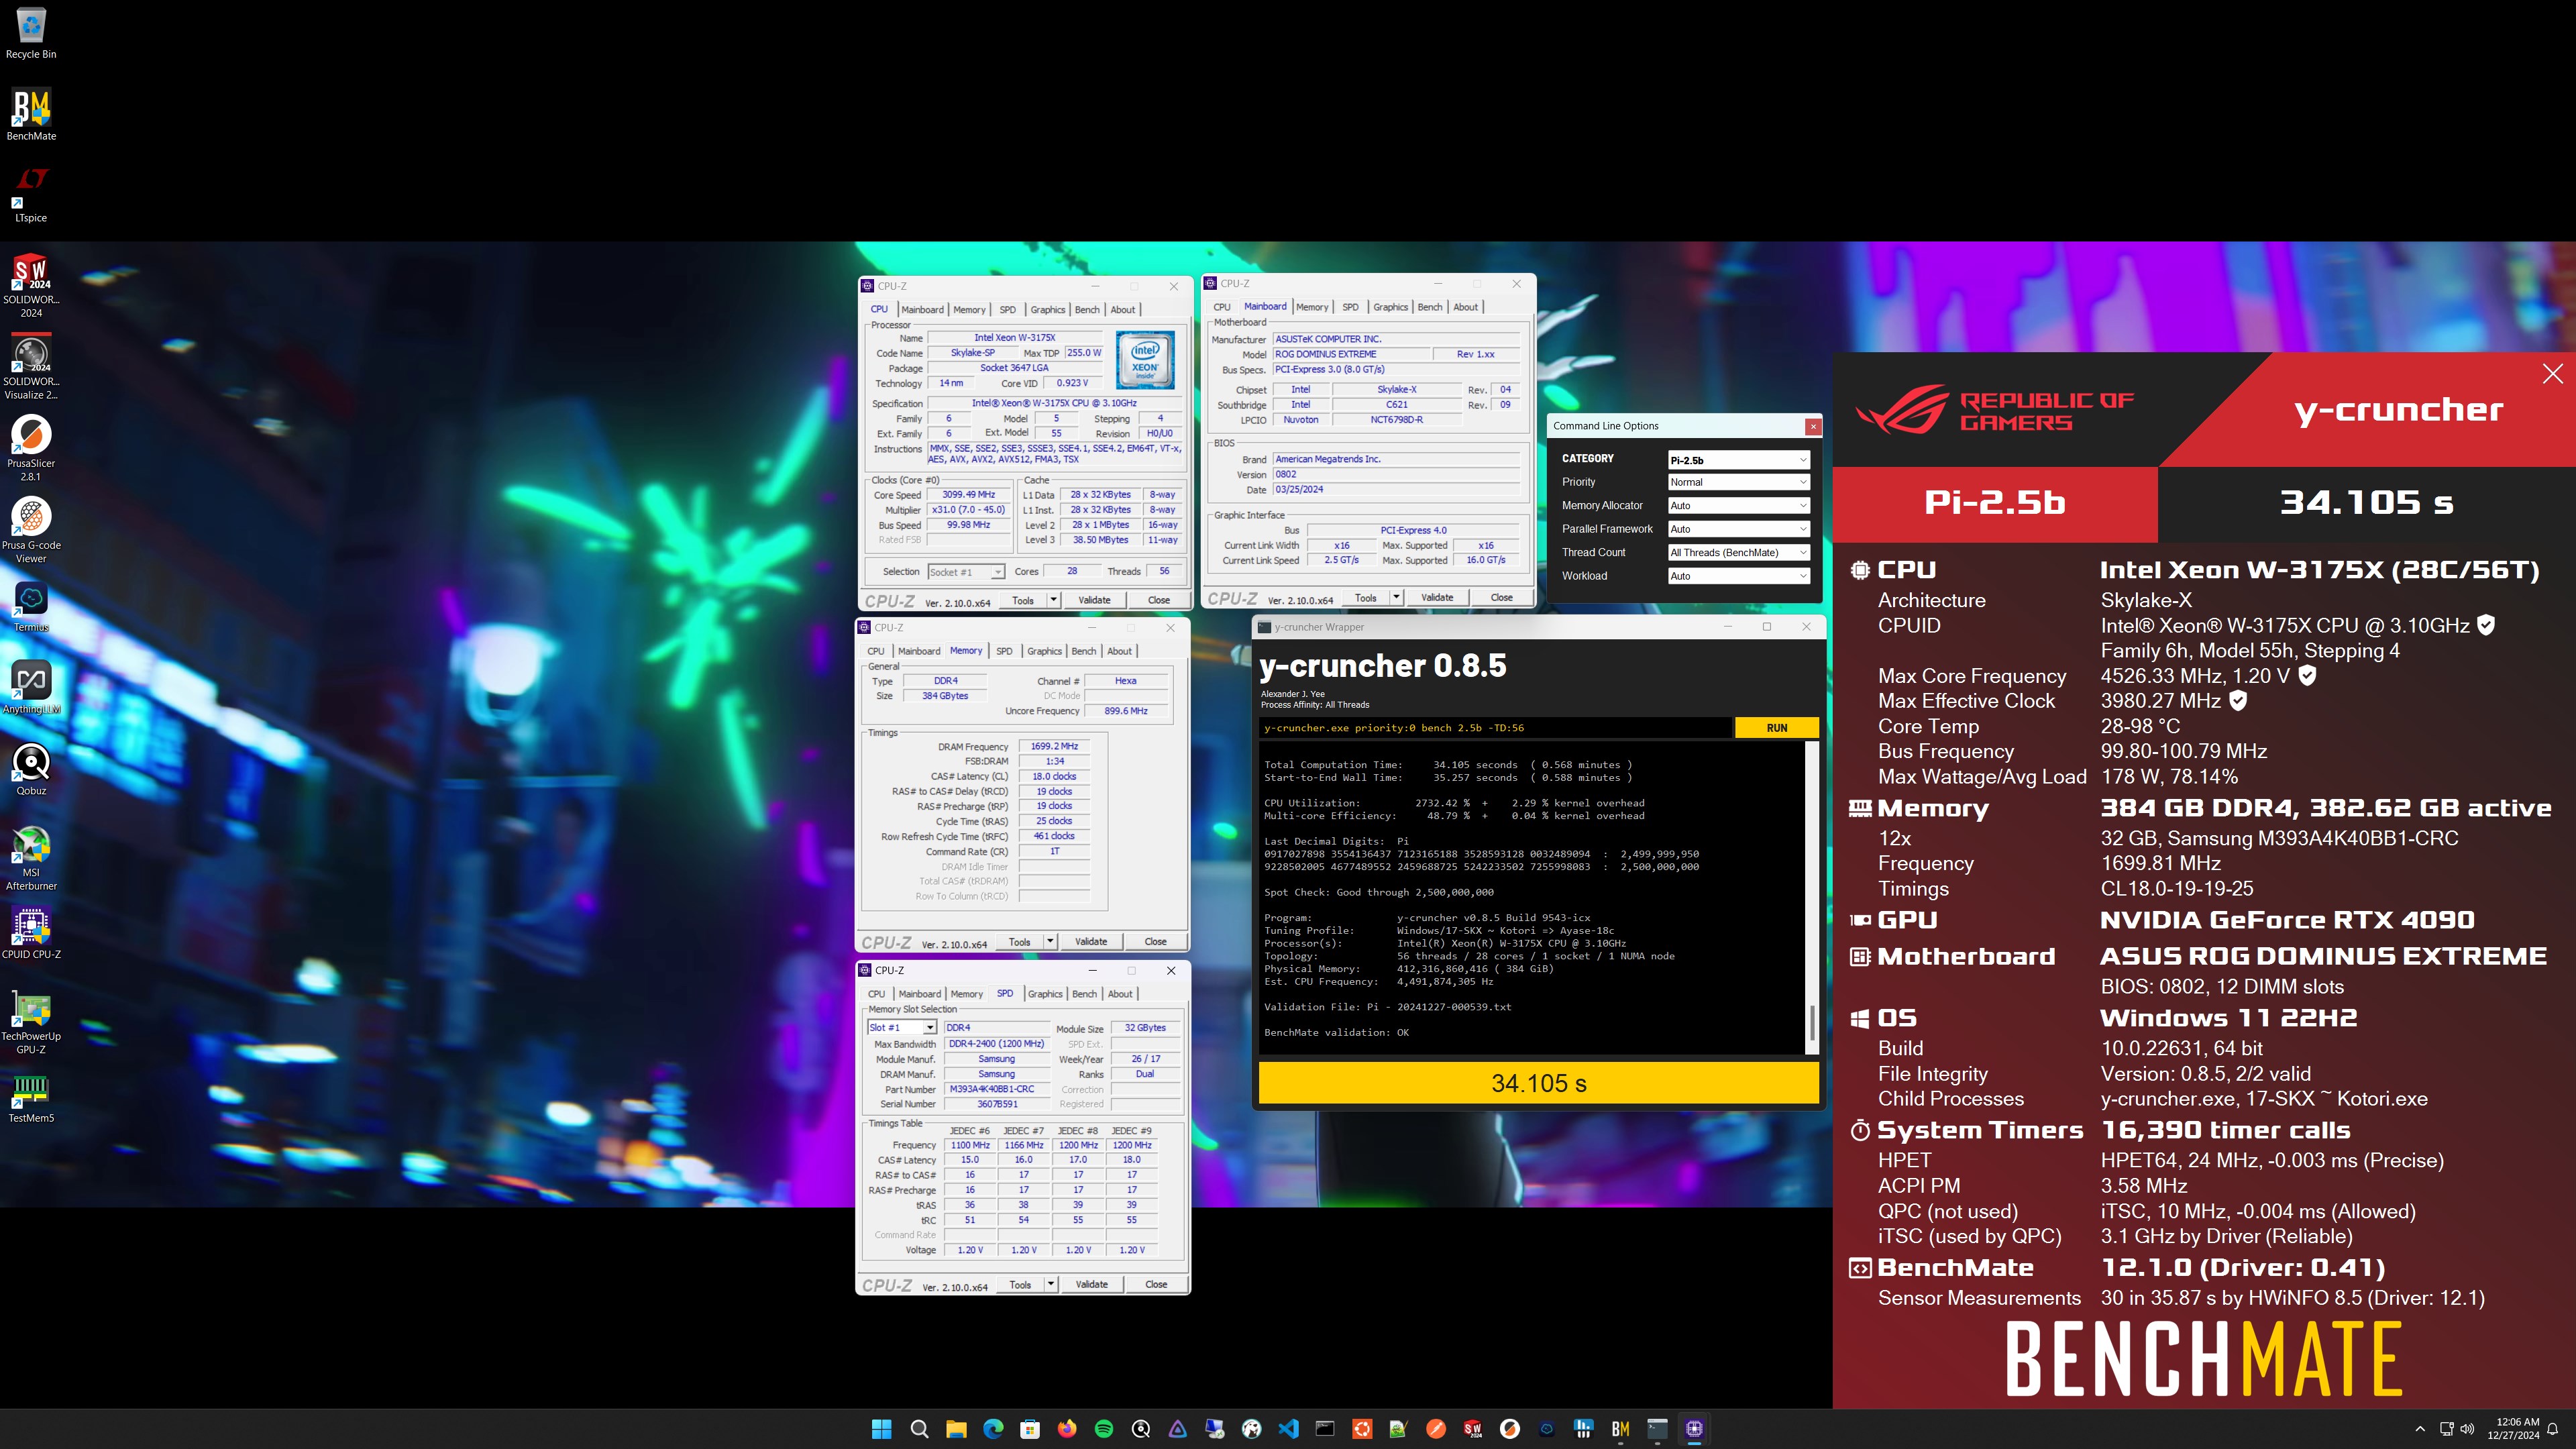Open SOLIDWORKS 2024 desktop shortcut

click(x=31, y=286)
